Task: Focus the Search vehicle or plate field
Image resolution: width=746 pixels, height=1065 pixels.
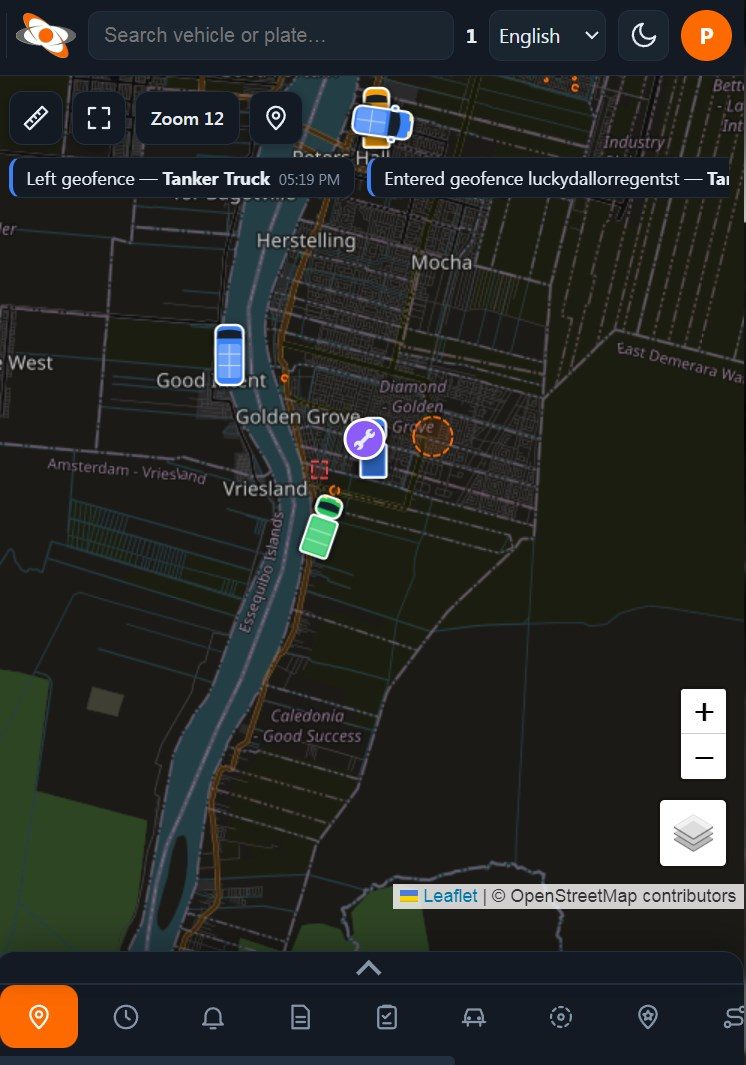Action: coord(270,35)
